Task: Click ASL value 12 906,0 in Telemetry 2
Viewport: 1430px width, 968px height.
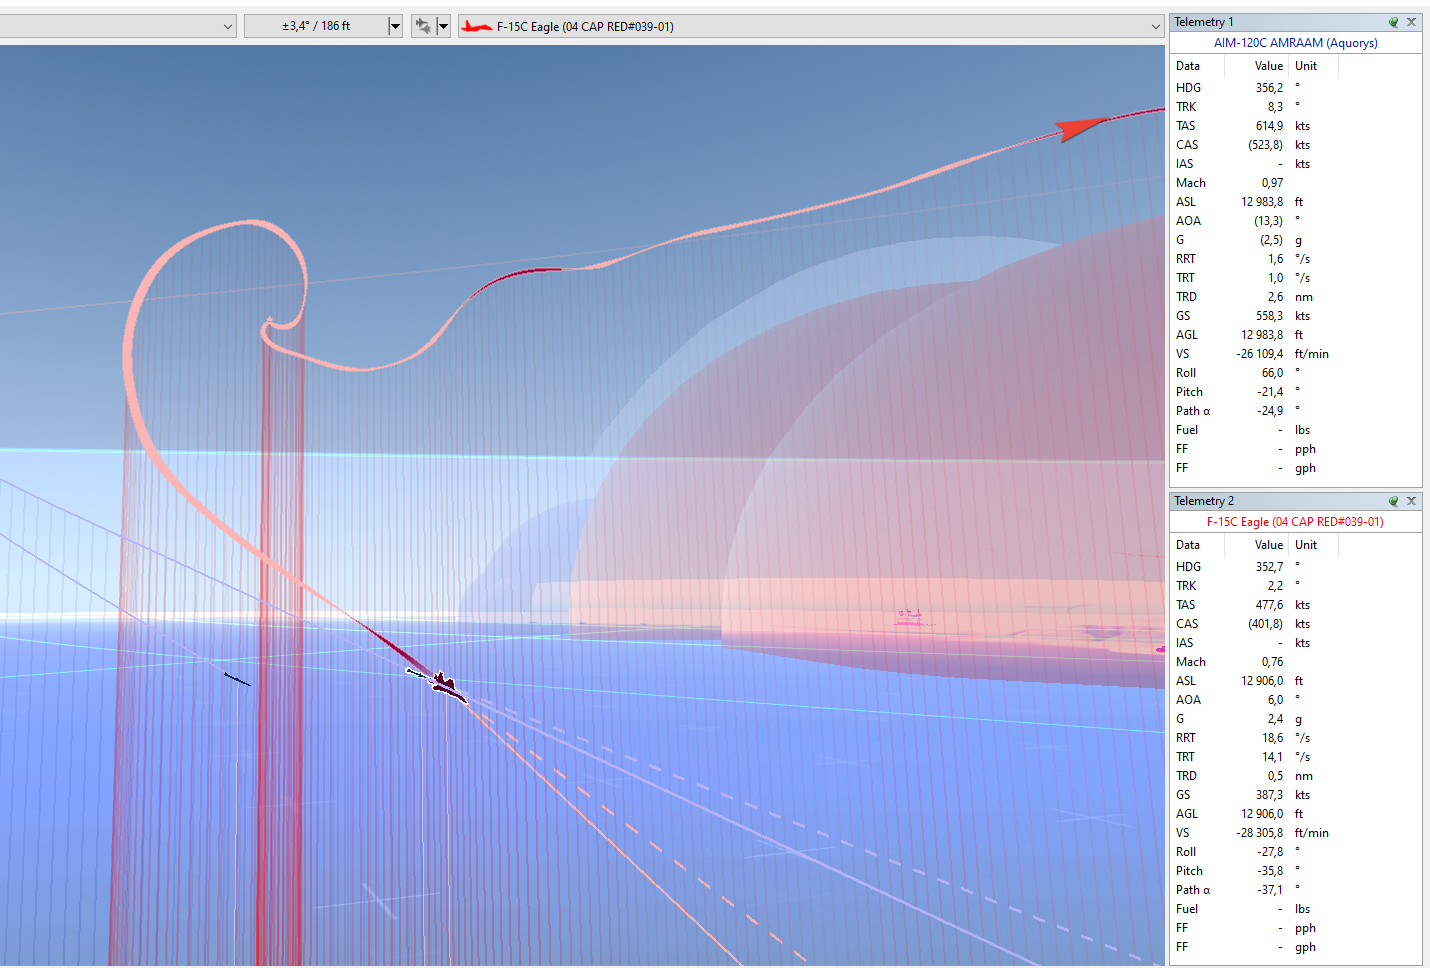Action: [1262, 681]
